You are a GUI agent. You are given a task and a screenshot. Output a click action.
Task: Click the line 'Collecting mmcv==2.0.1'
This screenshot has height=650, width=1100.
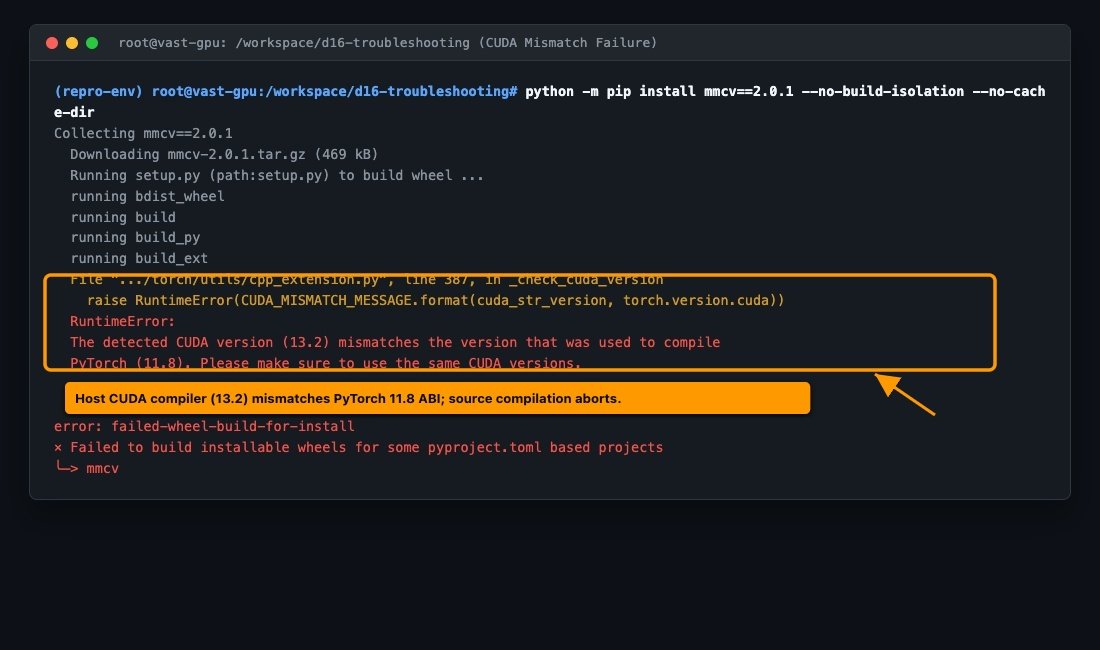(x=143, y=133)
